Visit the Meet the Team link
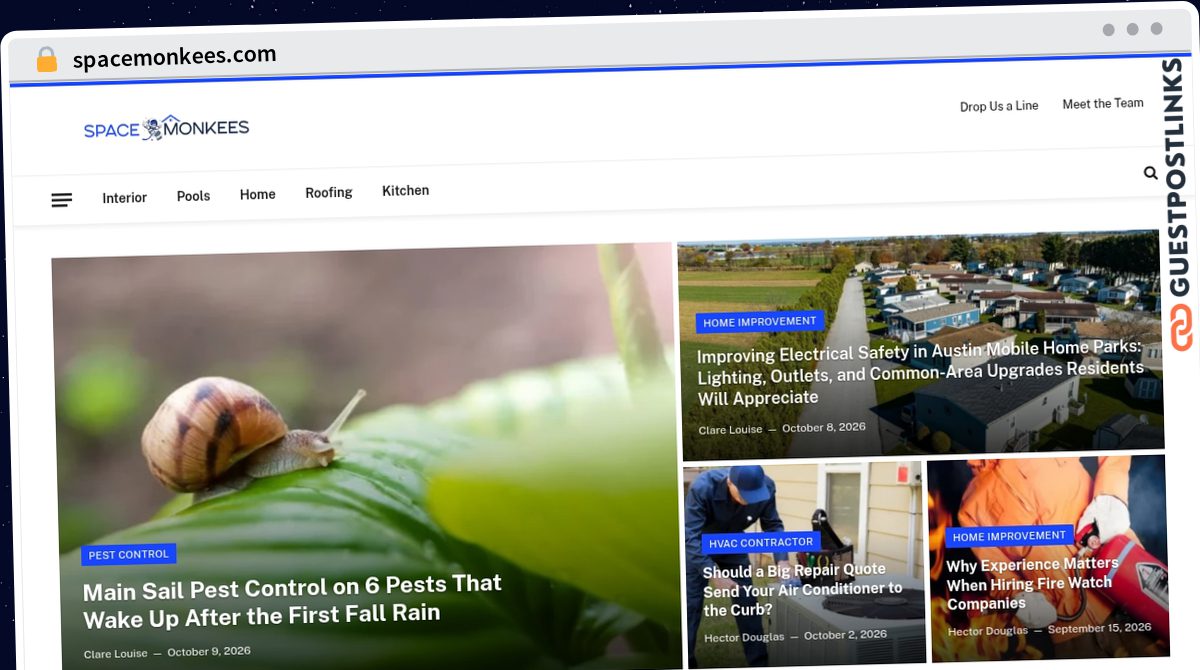1200x670 pixels. click(x=1103, y=103)
